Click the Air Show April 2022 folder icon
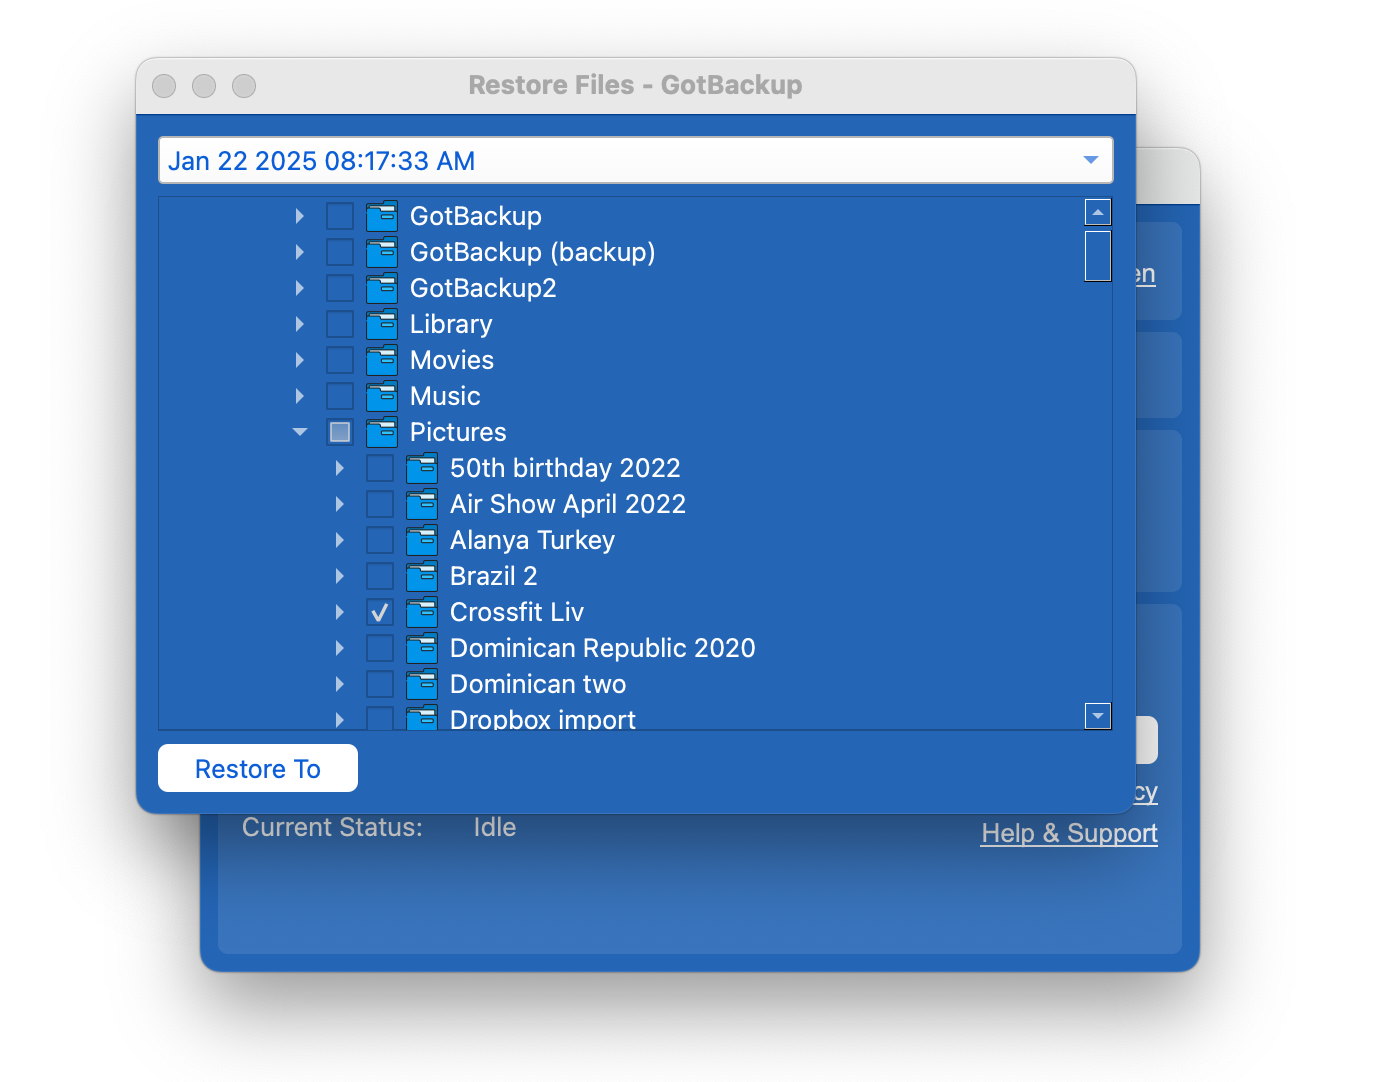The height and width of the screenshot is (1082, 1384). [x=422, y=504]
